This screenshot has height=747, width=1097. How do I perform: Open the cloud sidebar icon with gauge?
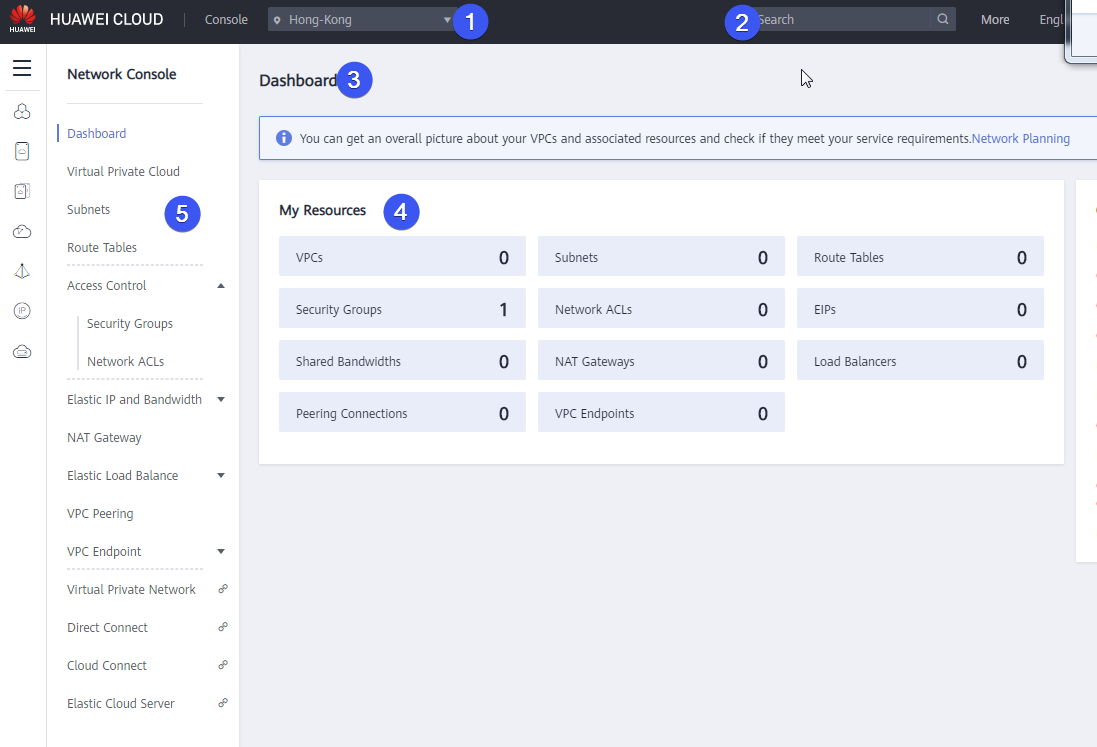coord(22,232)
